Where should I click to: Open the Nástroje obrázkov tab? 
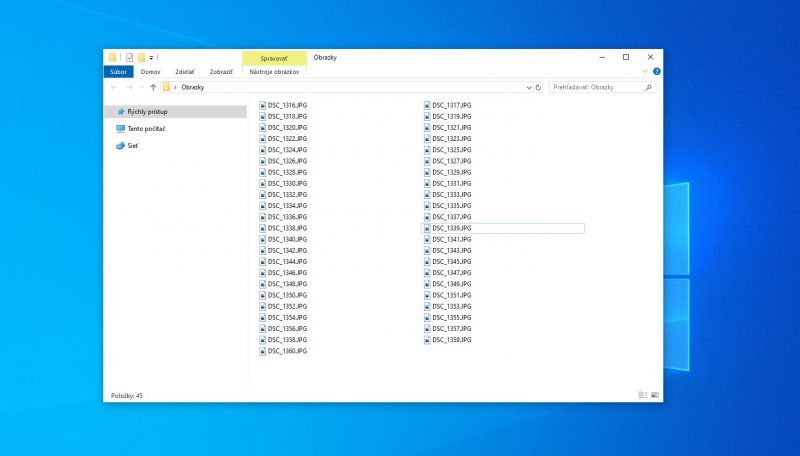(274, 72)
